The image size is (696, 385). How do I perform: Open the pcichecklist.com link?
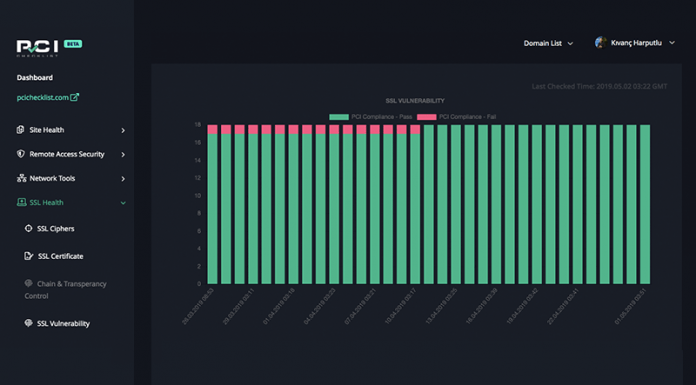click(x=43, y=97)
